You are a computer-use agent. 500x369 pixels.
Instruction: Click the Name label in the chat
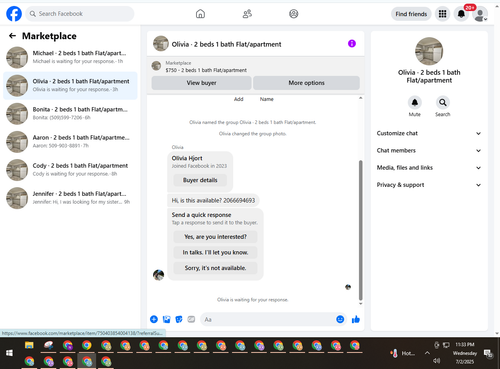click(267, 99)
